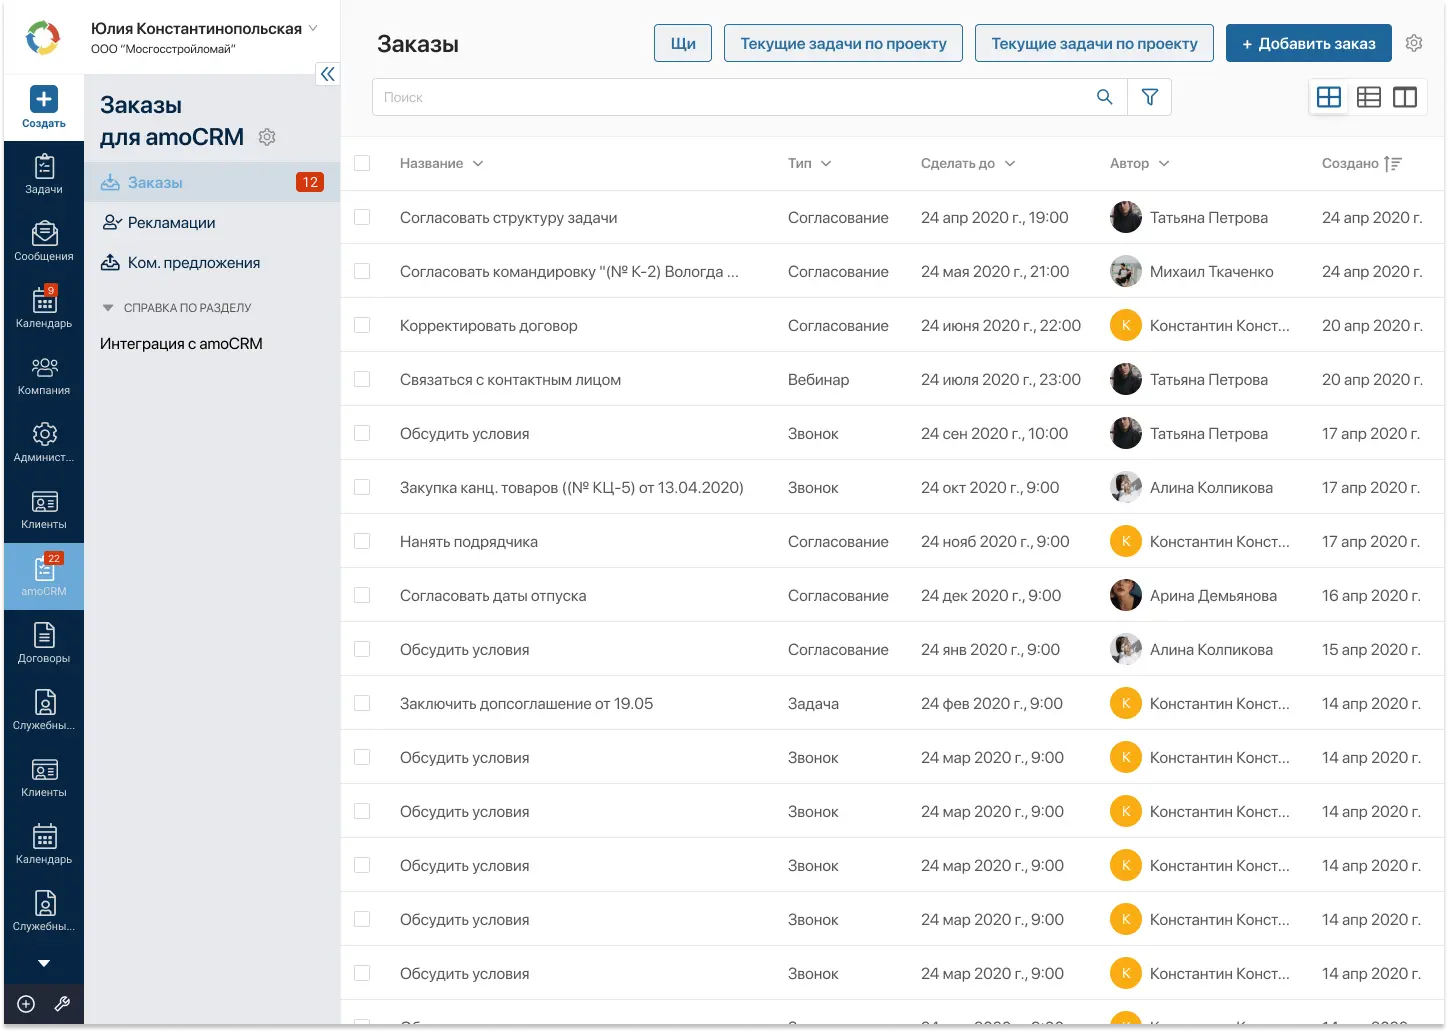Click the circled plus icon at sidebar bottom
The height and width of the screenshot is (1032, 1448).
point(26,1004)
